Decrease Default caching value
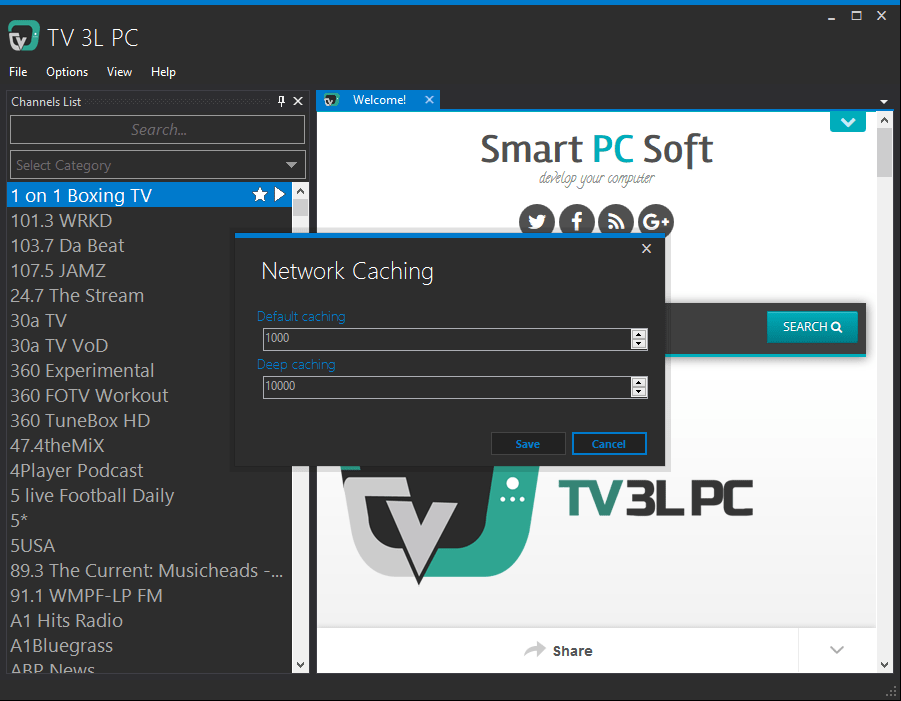901x701 pixels. coord(638,344)
